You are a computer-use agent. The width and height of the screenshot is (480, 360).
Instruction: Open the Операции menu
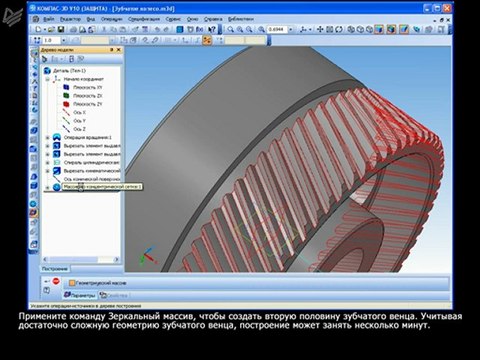[112, 19]
